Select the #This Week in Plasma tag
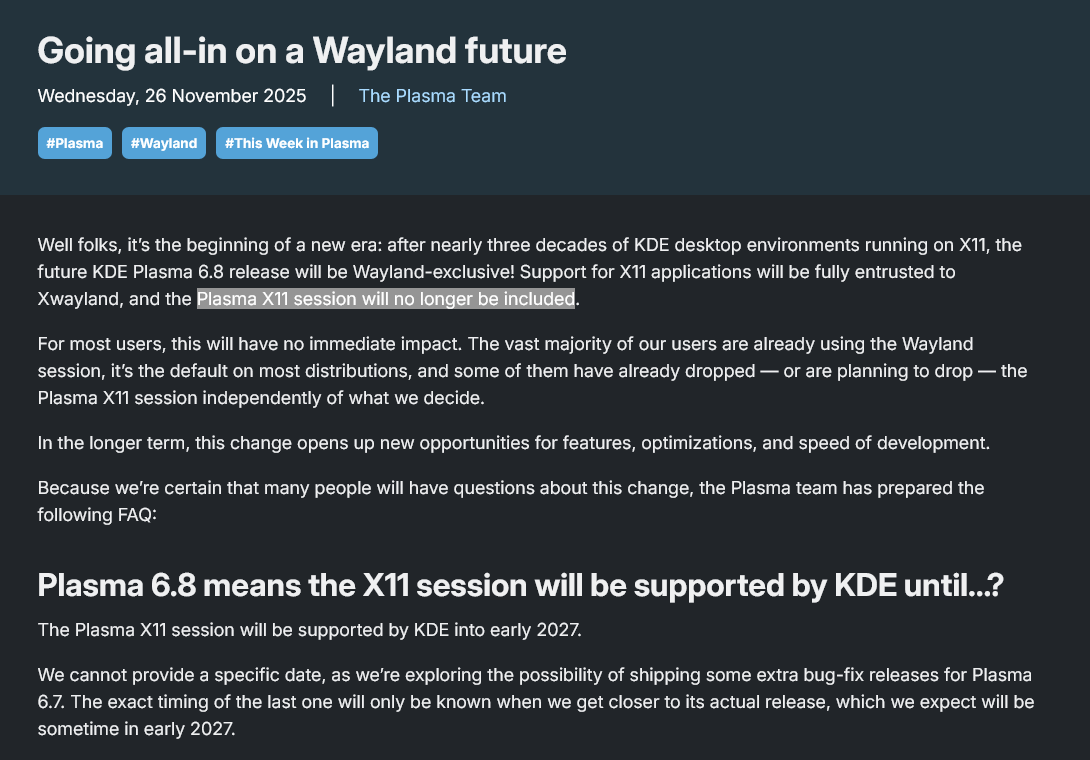 coord(296,143)
